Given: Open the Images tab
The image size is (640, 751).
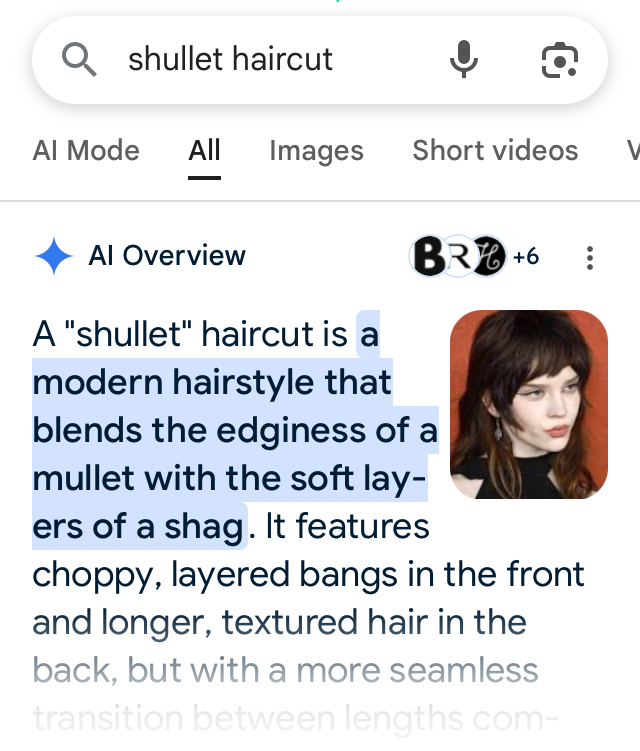Looking at the screenshot, I should point(316,150).
